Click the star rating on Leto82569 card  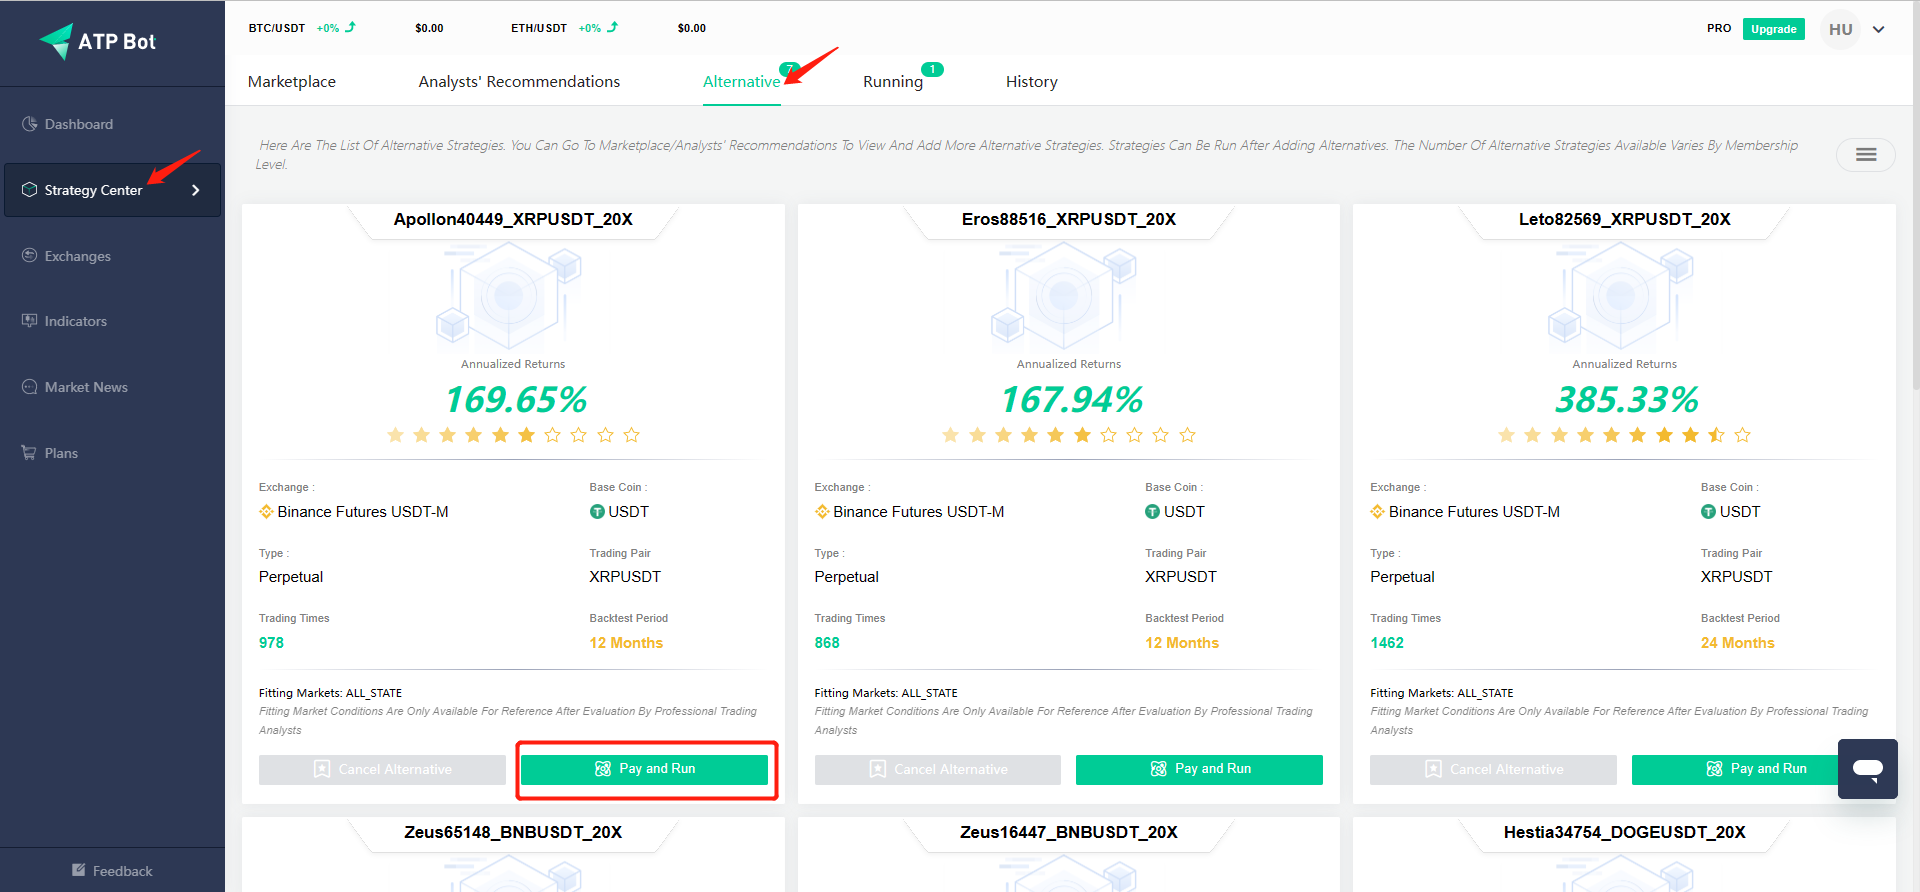[1625, 435]
